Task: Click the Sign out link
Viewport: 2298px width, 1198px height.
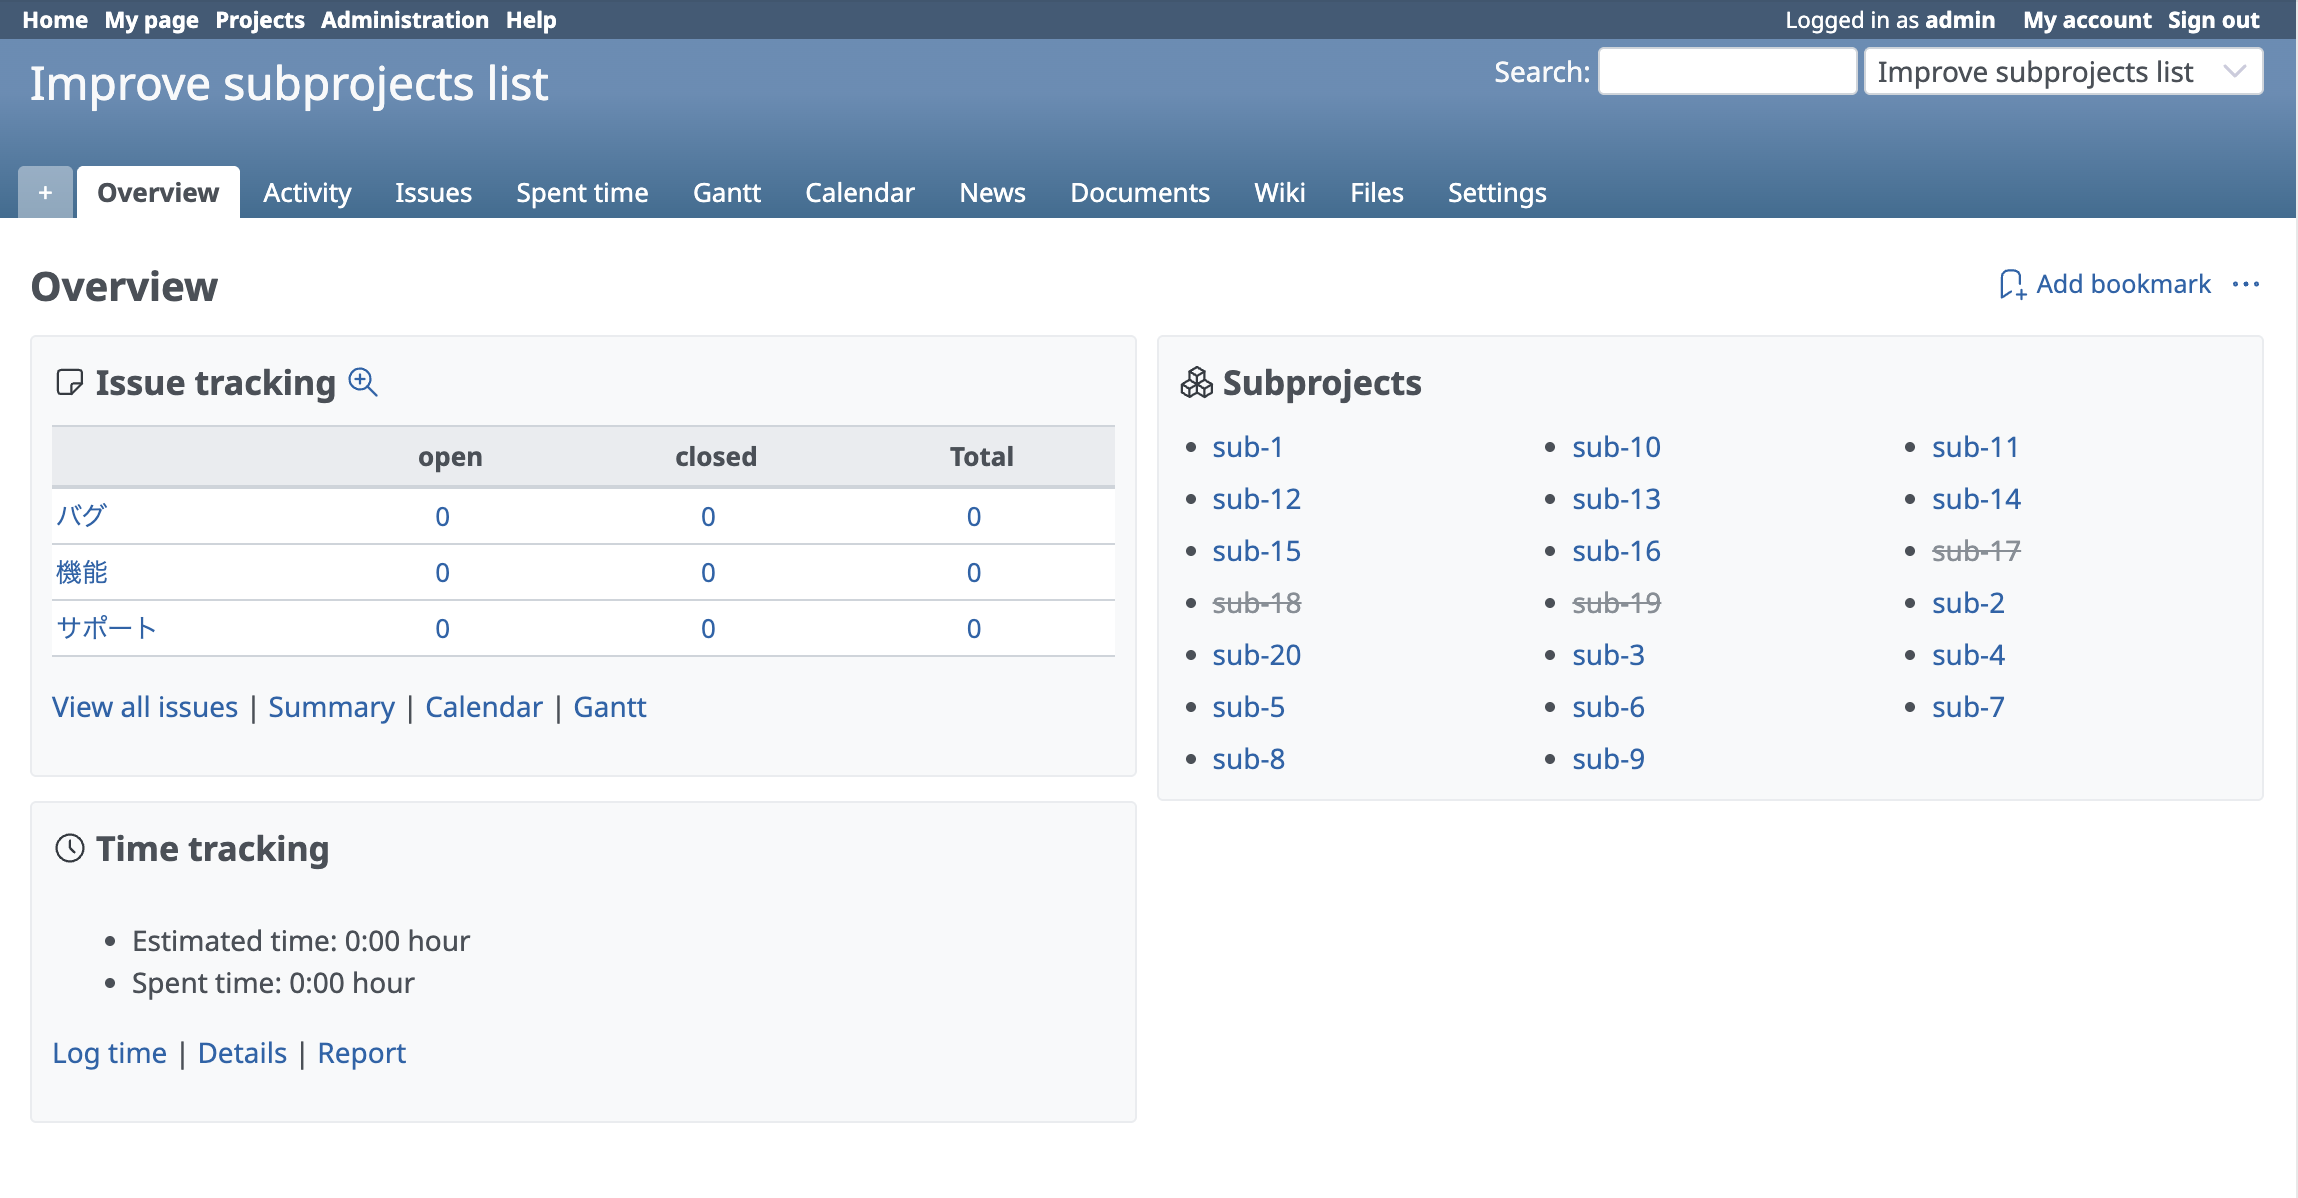Action: click(2213, 20)
